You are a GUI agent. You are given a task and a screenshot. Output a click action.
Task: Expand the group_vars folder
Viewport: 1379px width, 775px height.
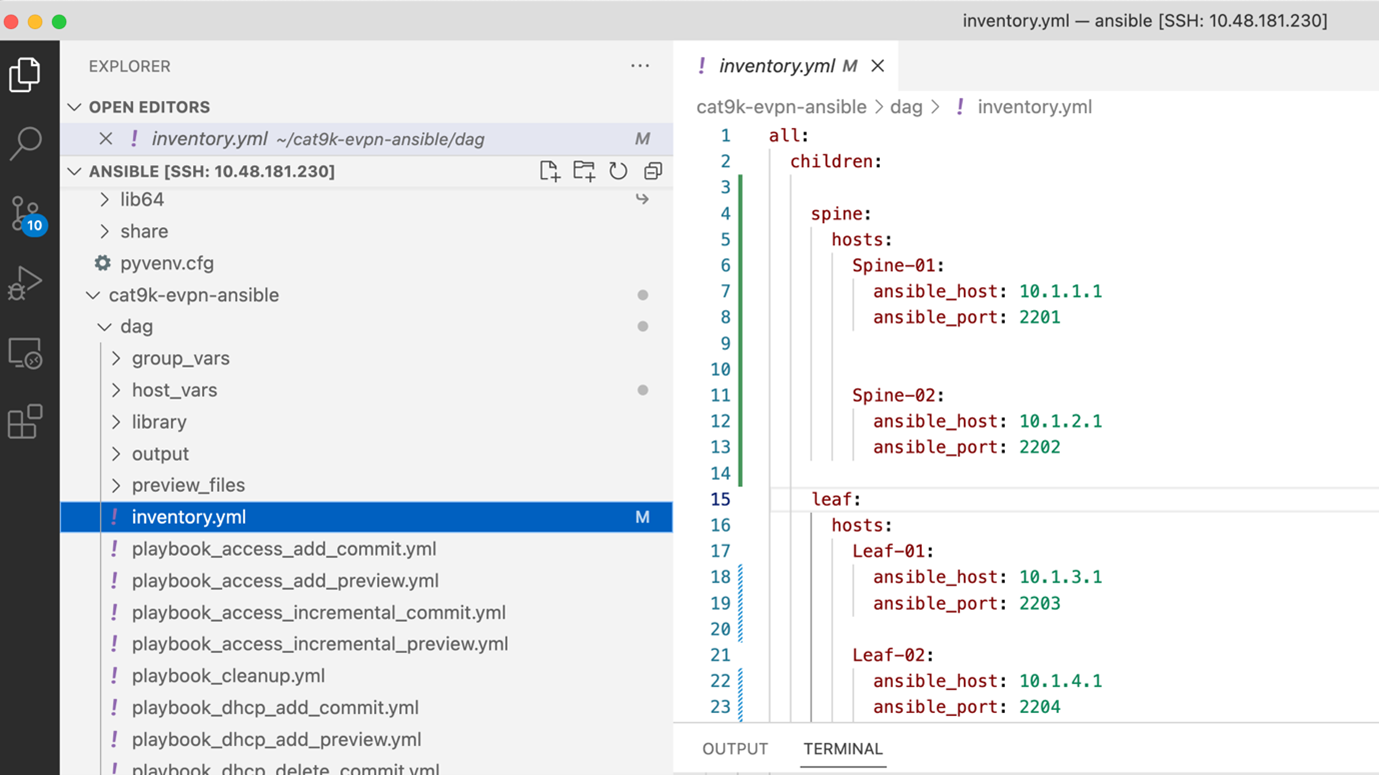(117, 358)
